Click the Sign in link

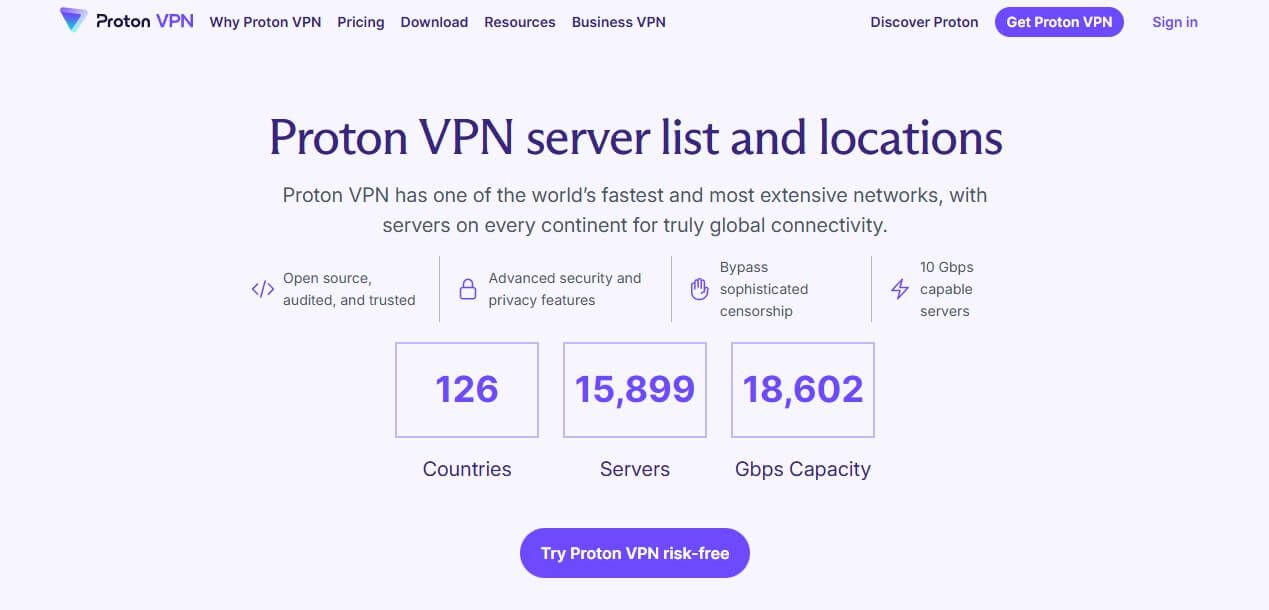tap(1174, 22)
